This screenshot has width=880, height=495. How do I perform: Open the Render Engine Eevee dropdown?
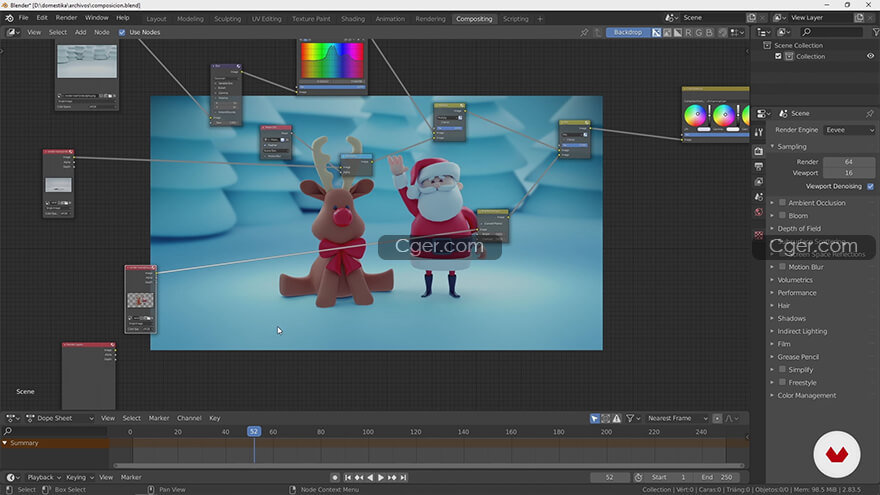[x=850, y=130]
